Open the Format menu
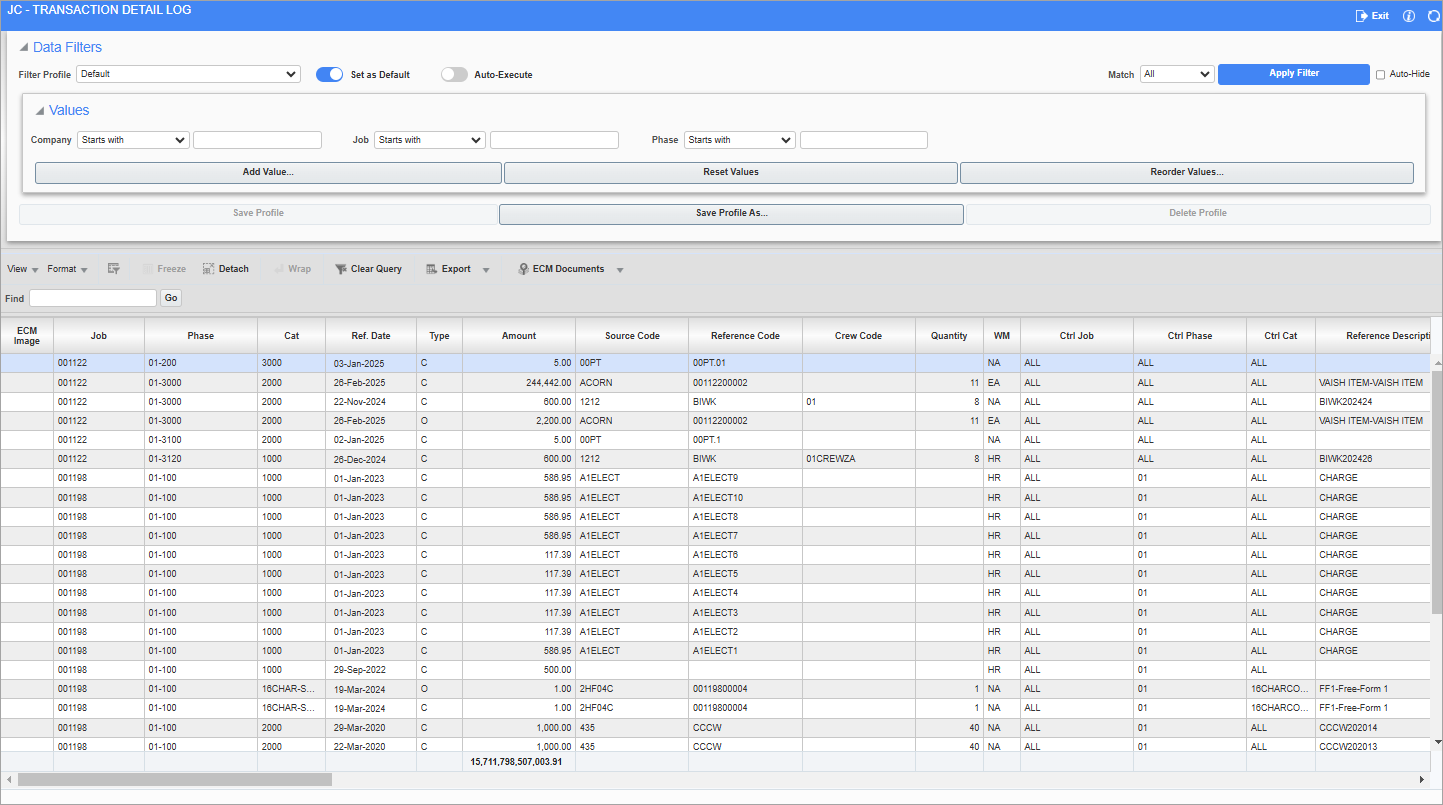Screen dimensions: 1443x805 (63, 268)
